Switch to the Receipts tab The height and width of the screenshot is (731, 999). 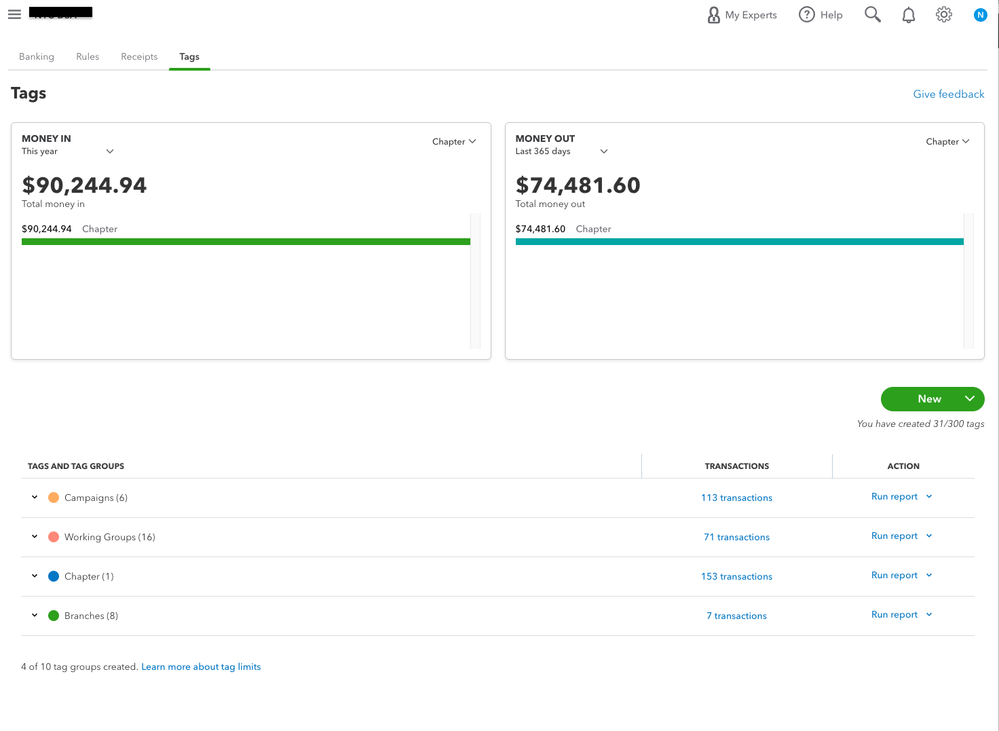[139, 57]
